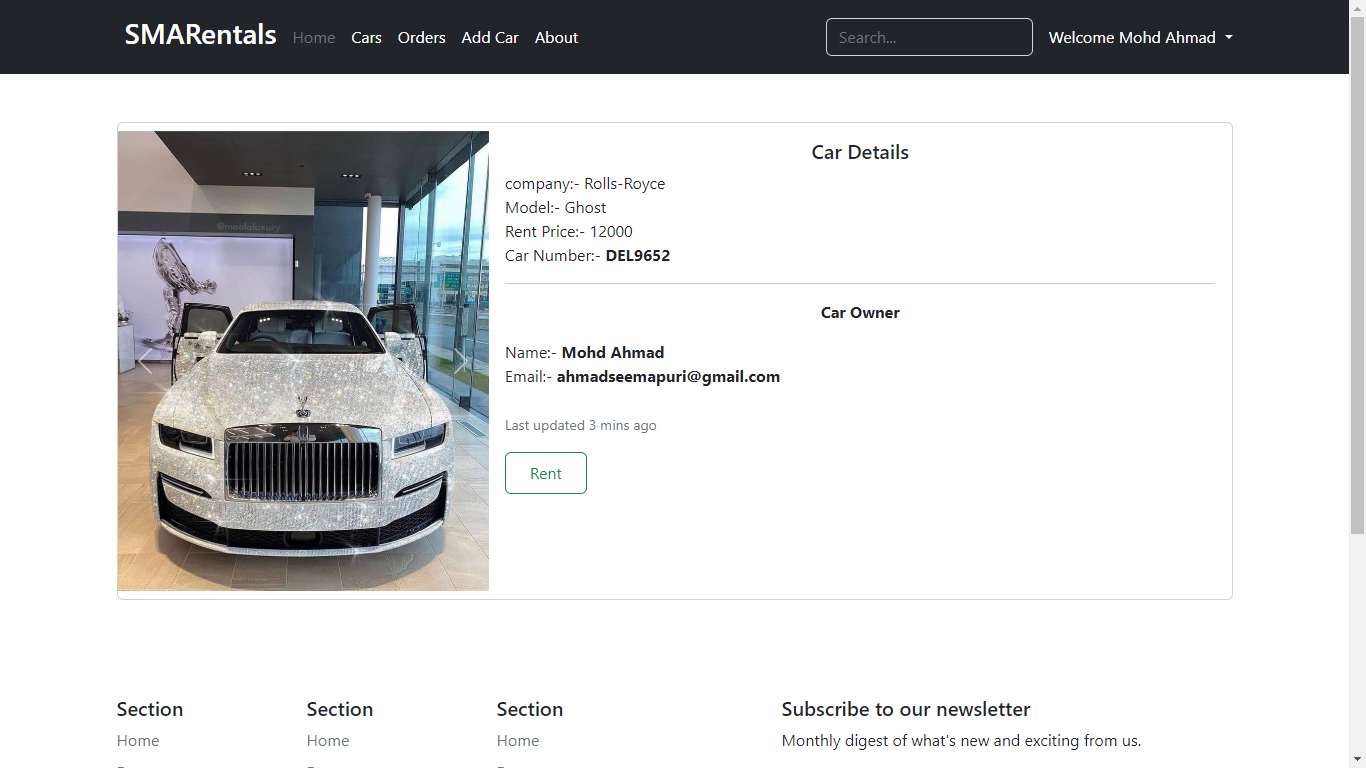Click the Rent button

point(546,473)
